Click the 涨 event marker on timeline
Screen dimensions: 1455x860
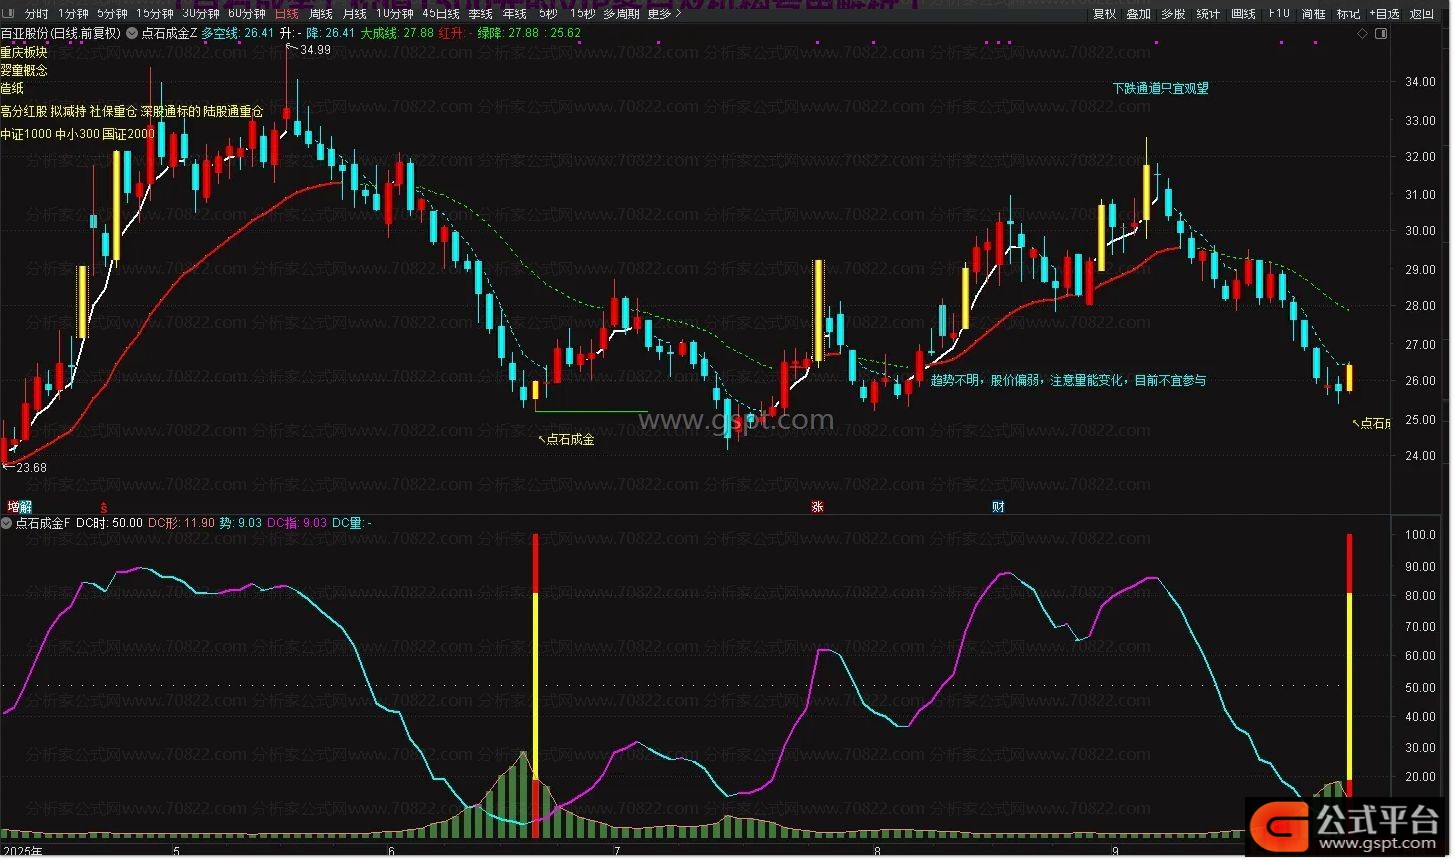[x=817, y=507]
